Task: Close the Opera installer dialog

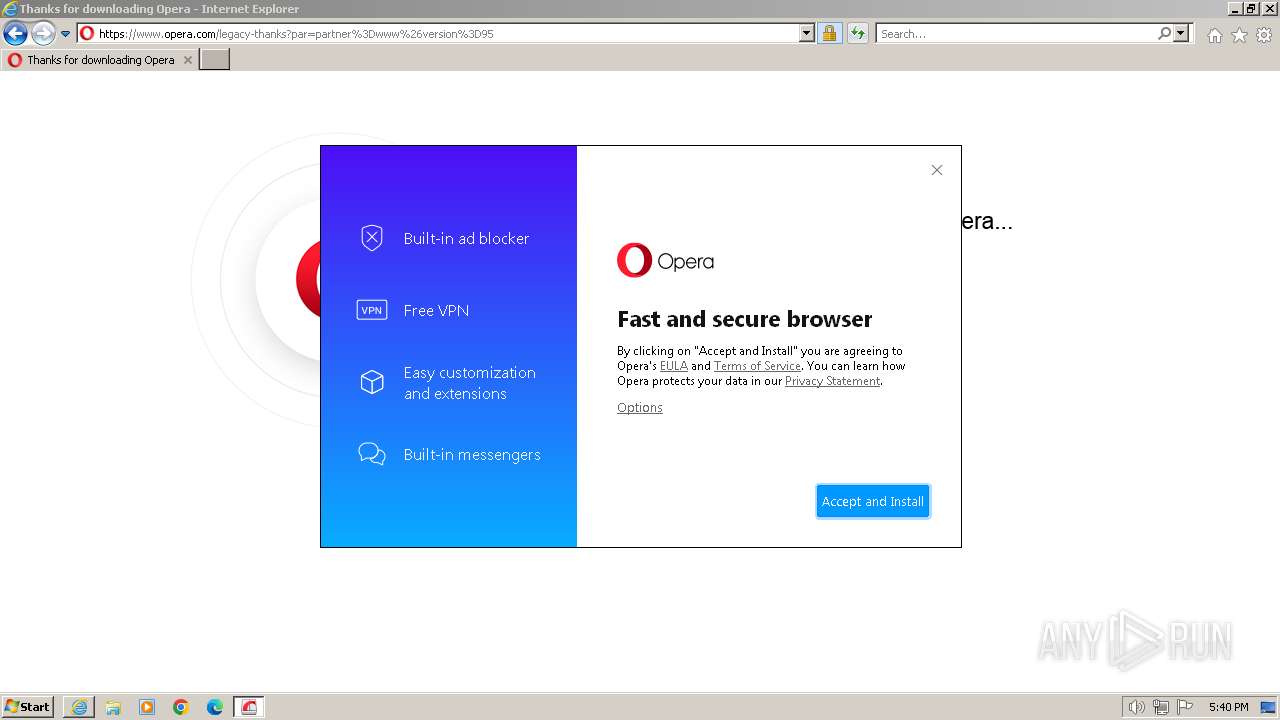Action: click(x=937, y=170)
